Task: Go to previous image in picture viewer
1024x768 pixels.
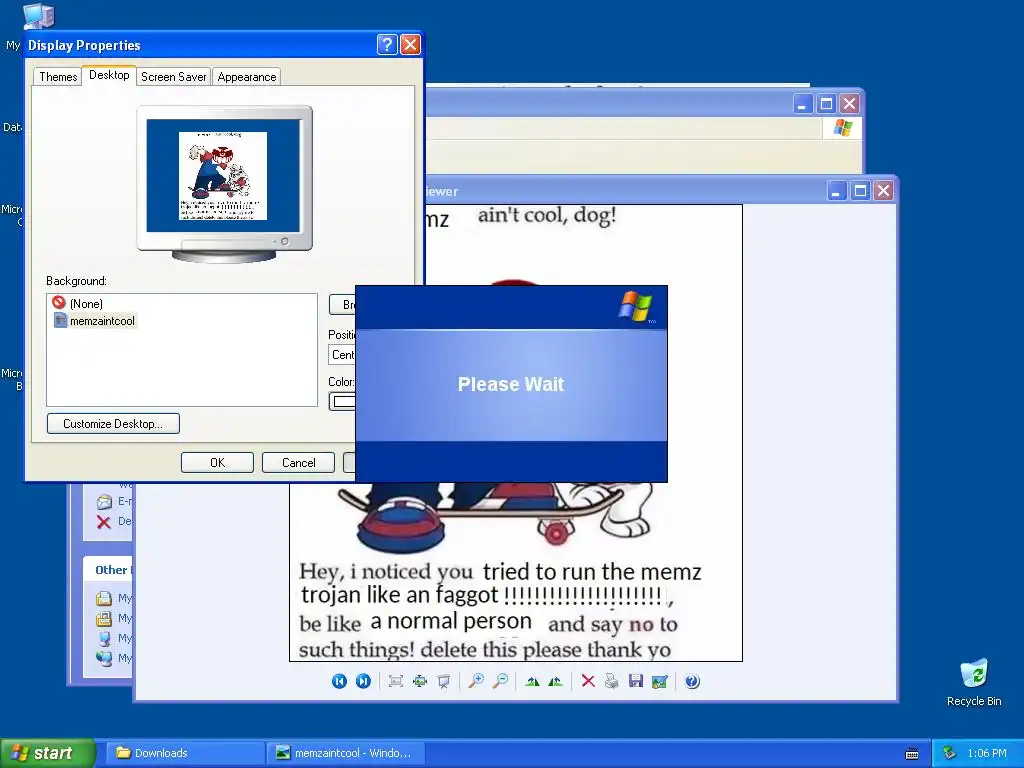Action: (x=339, y=681)
